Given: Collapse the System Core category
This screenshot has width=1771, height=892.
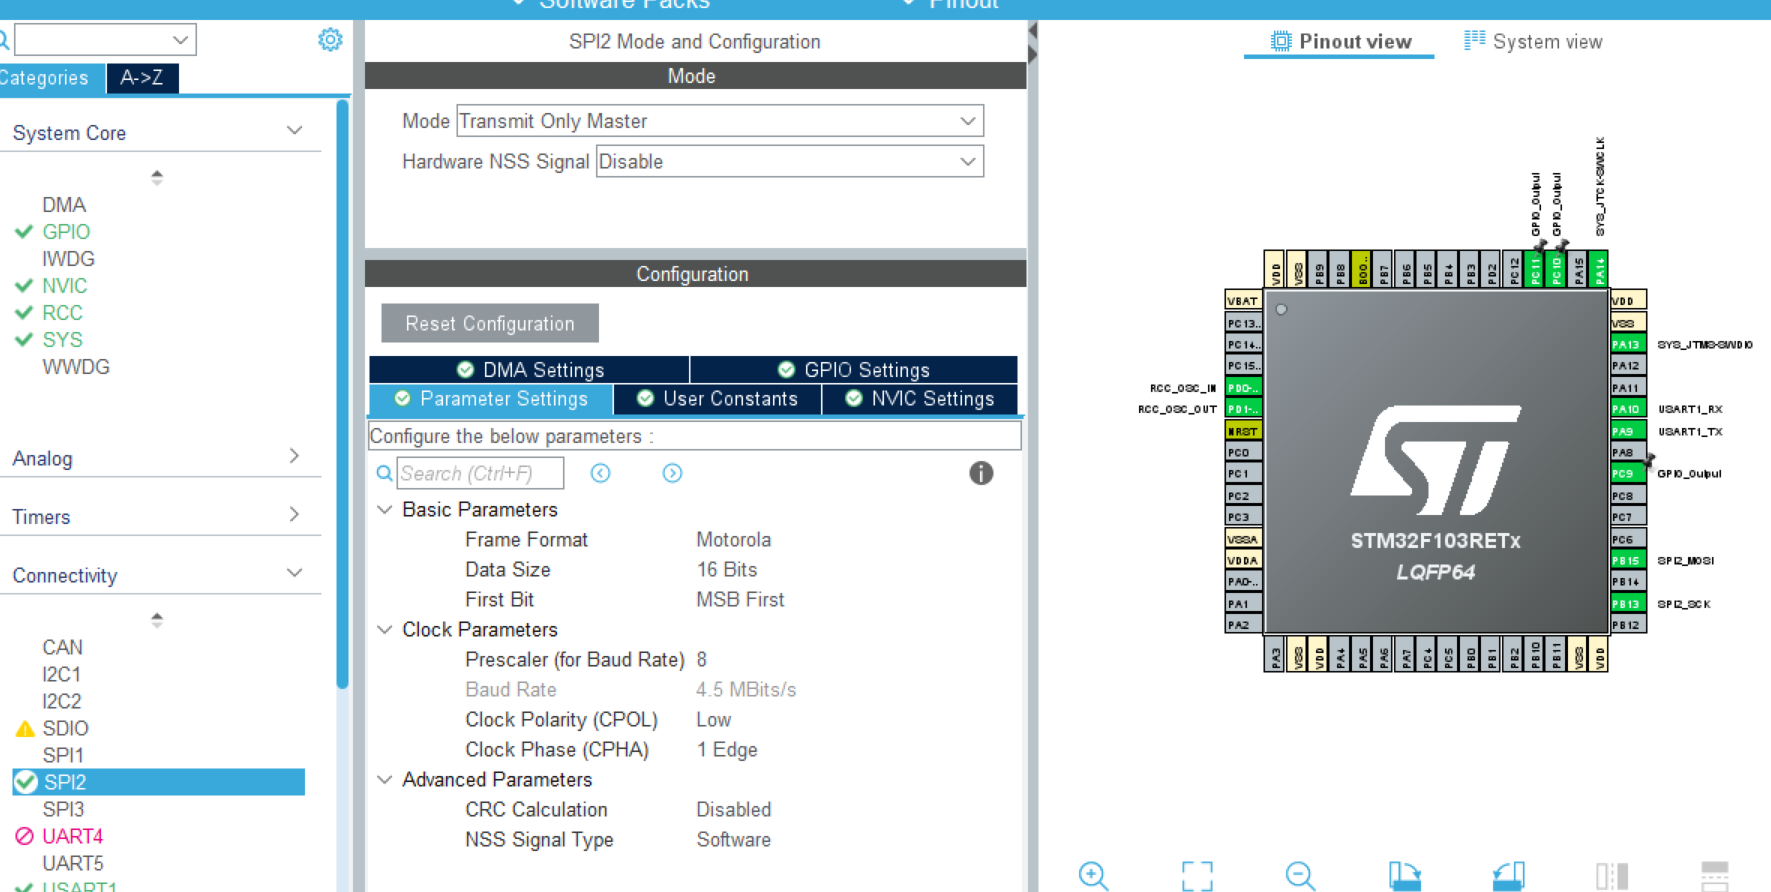Looking at the screenshot, I should click(294, 131).
